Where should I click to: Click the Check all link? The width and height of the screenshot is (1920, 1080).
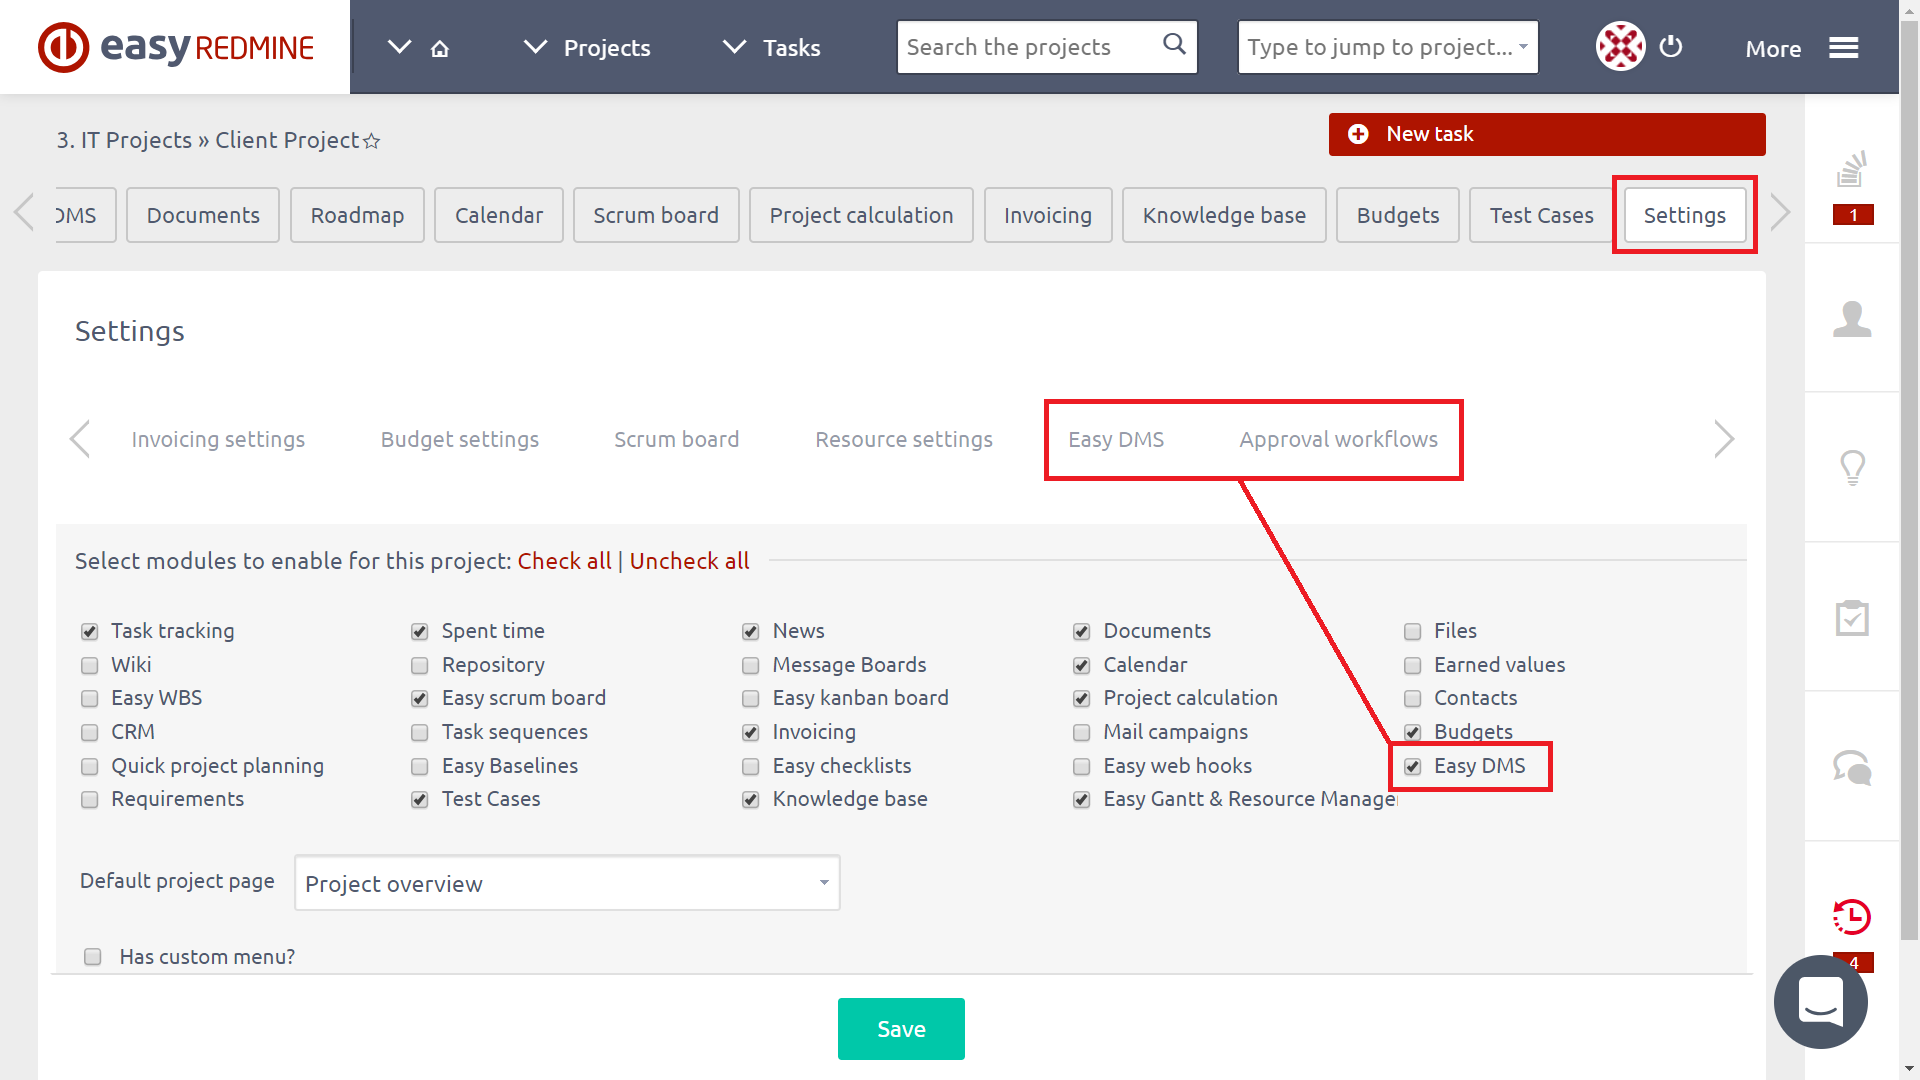[564, 561]
